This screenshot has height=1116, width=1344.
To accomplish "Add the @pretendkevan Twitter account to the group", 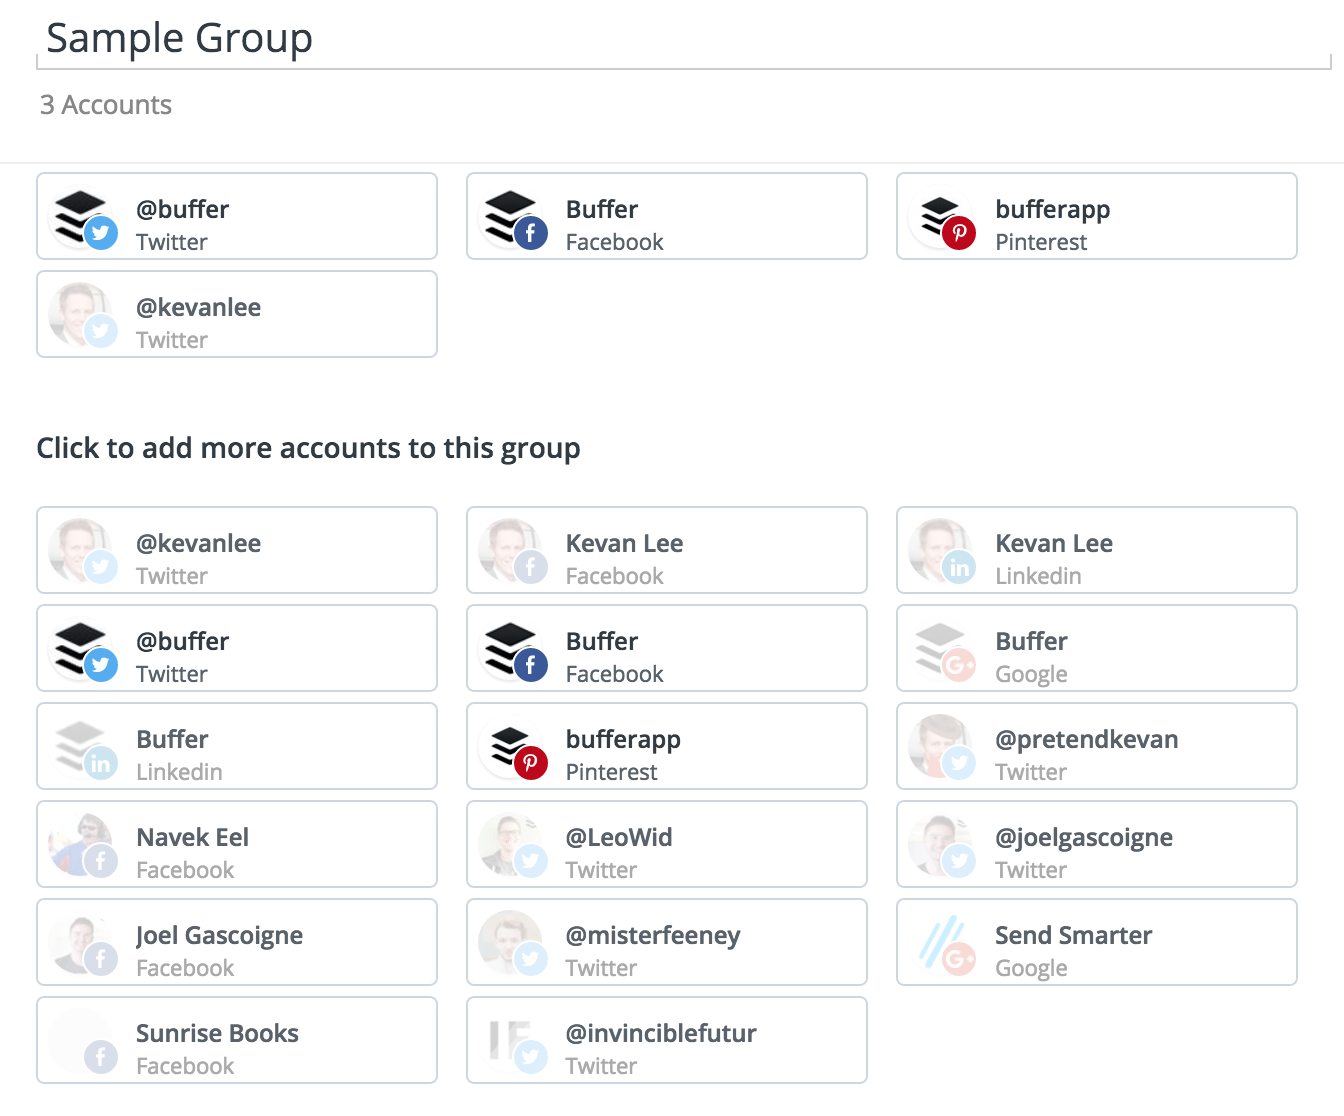I will tap(1096, 746).
